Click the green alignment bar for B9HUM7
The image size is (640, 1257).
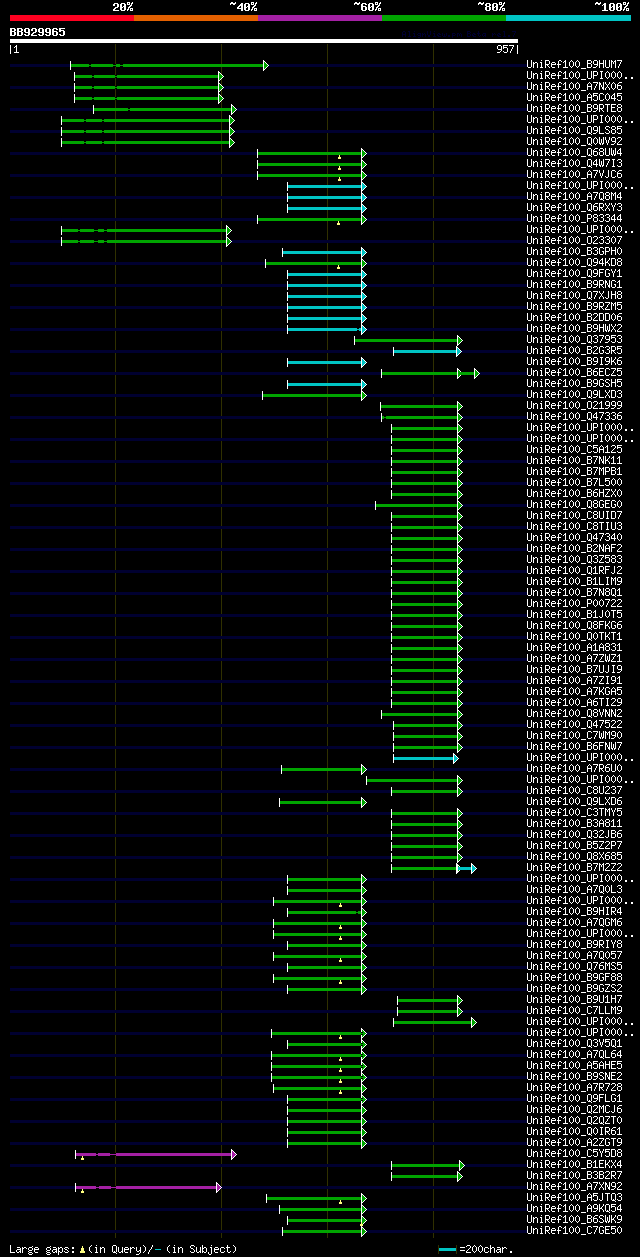point(169,65)
